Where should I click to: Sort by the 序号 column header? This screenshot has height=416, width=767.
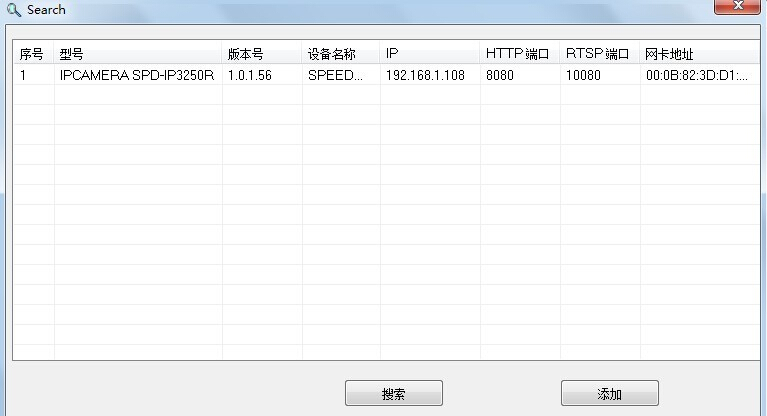point(32,54)
